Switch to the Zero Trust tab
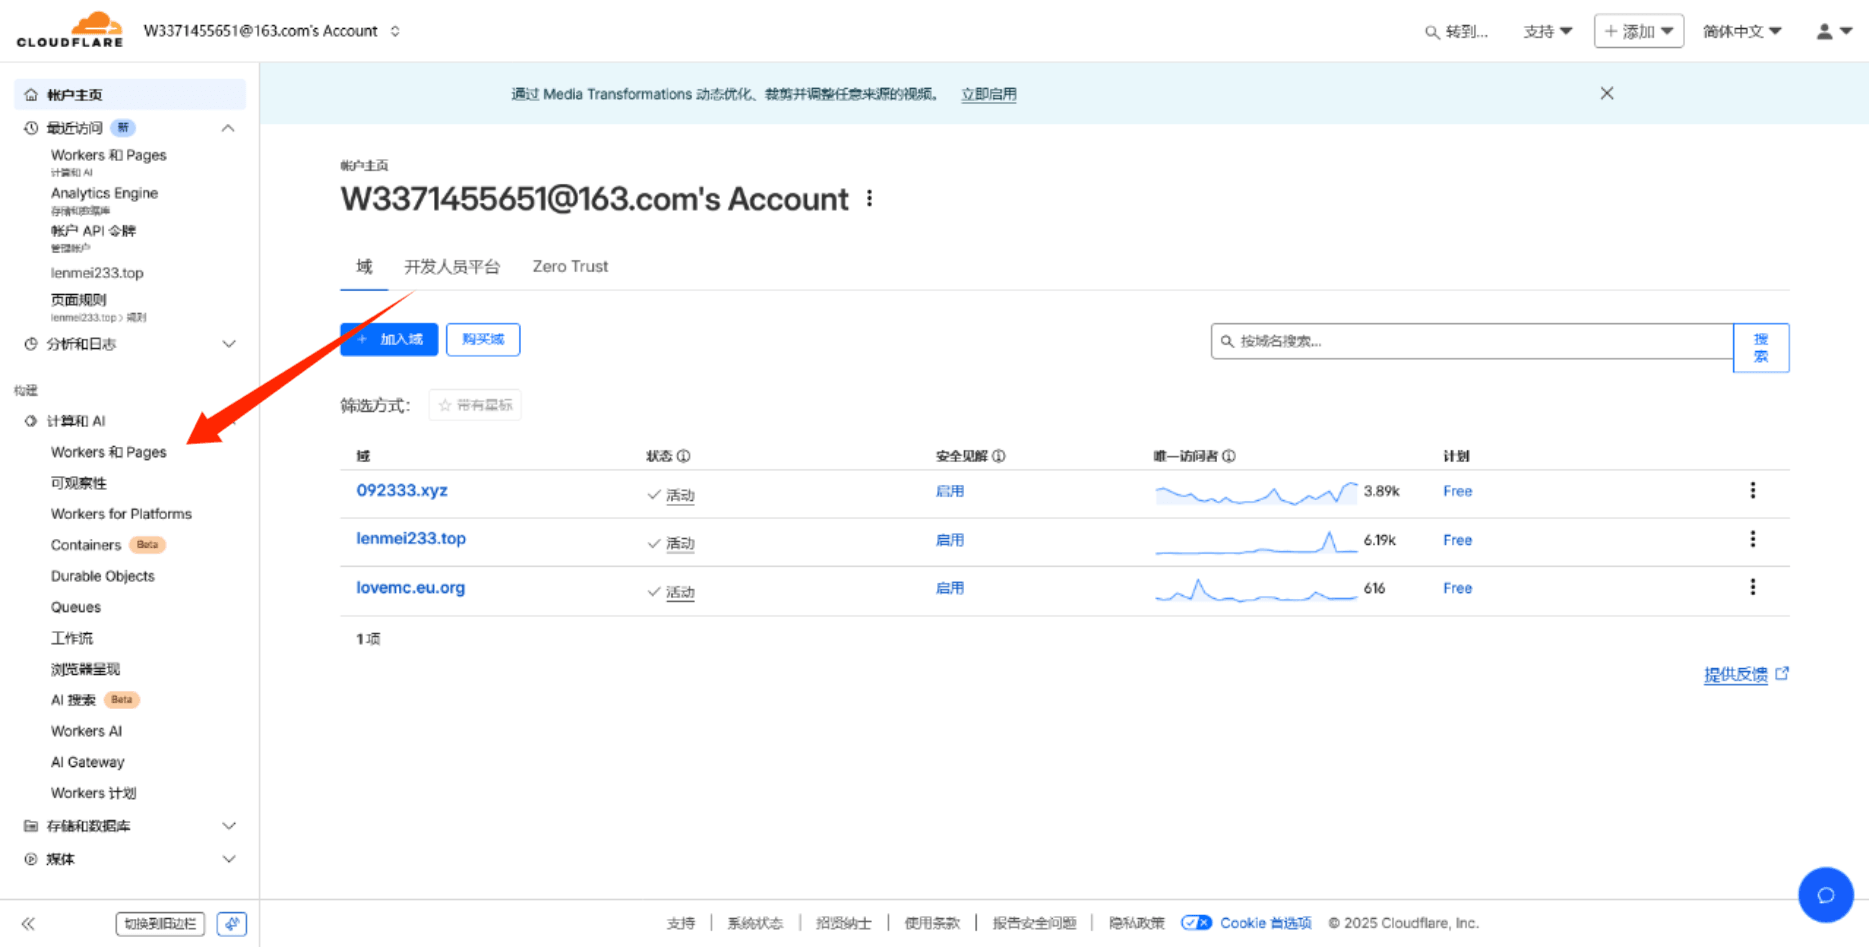This screenshot has width=1869, height=947. click(569, 266)
